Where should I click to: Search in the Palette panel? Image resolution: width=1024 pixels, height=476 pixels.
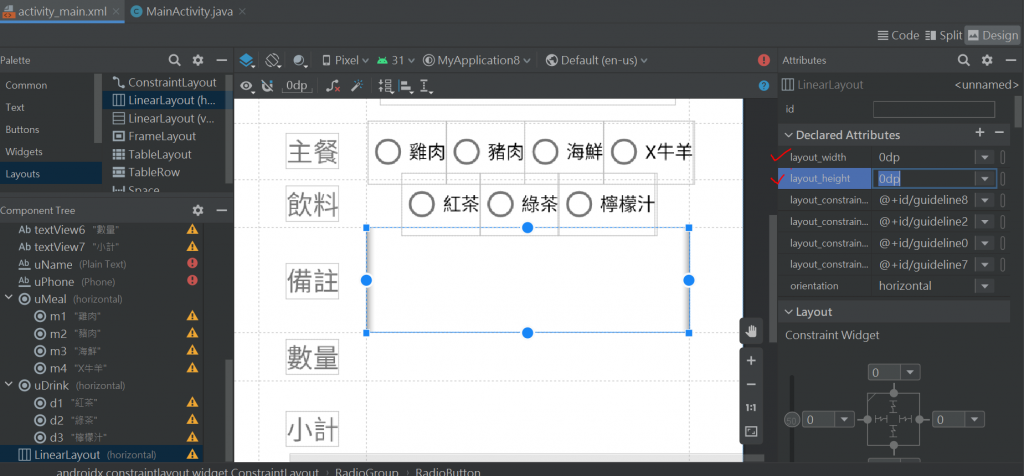(x=174, y=60)
